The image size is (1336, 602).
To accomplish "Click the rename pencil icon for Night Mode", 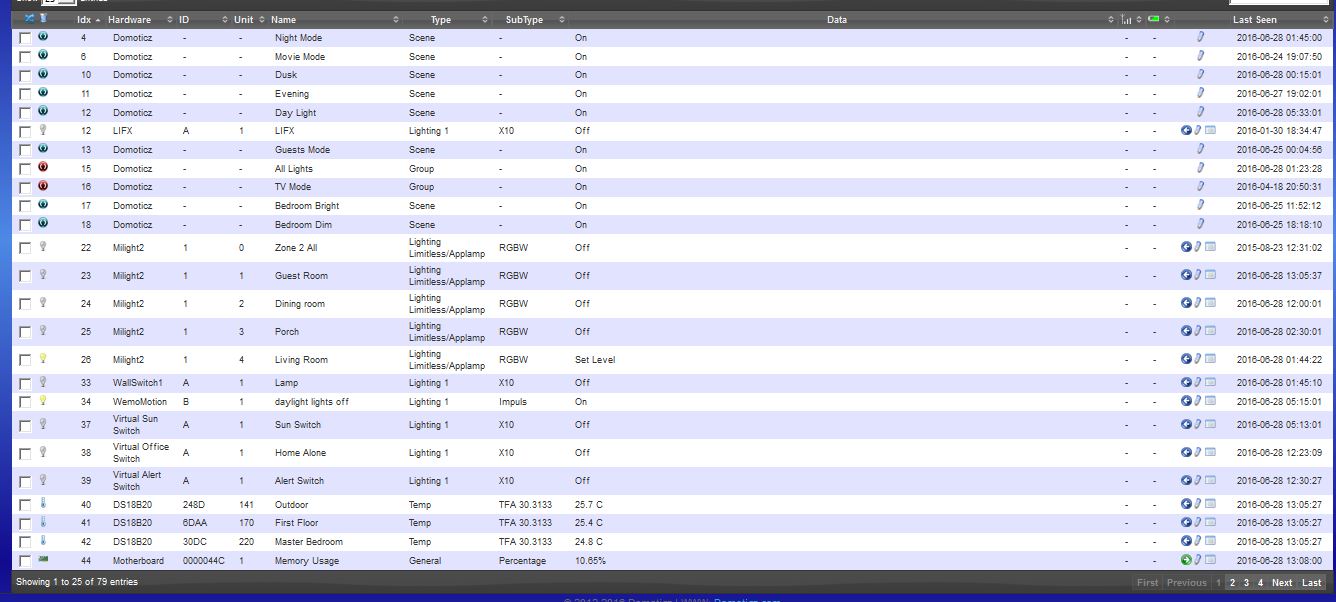I will tap(1200, 37).
